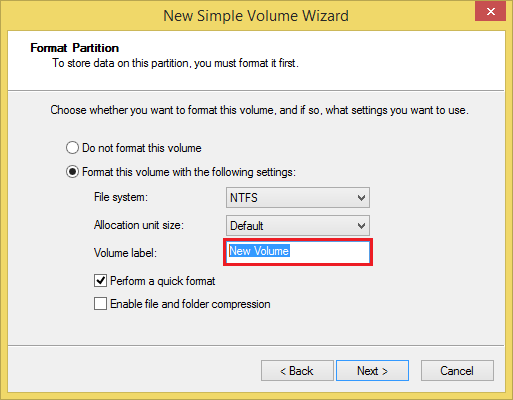Screen dimensions: 513x400
Task: Select the 'Do not format this volume' radio button
Action: point(72,148)
